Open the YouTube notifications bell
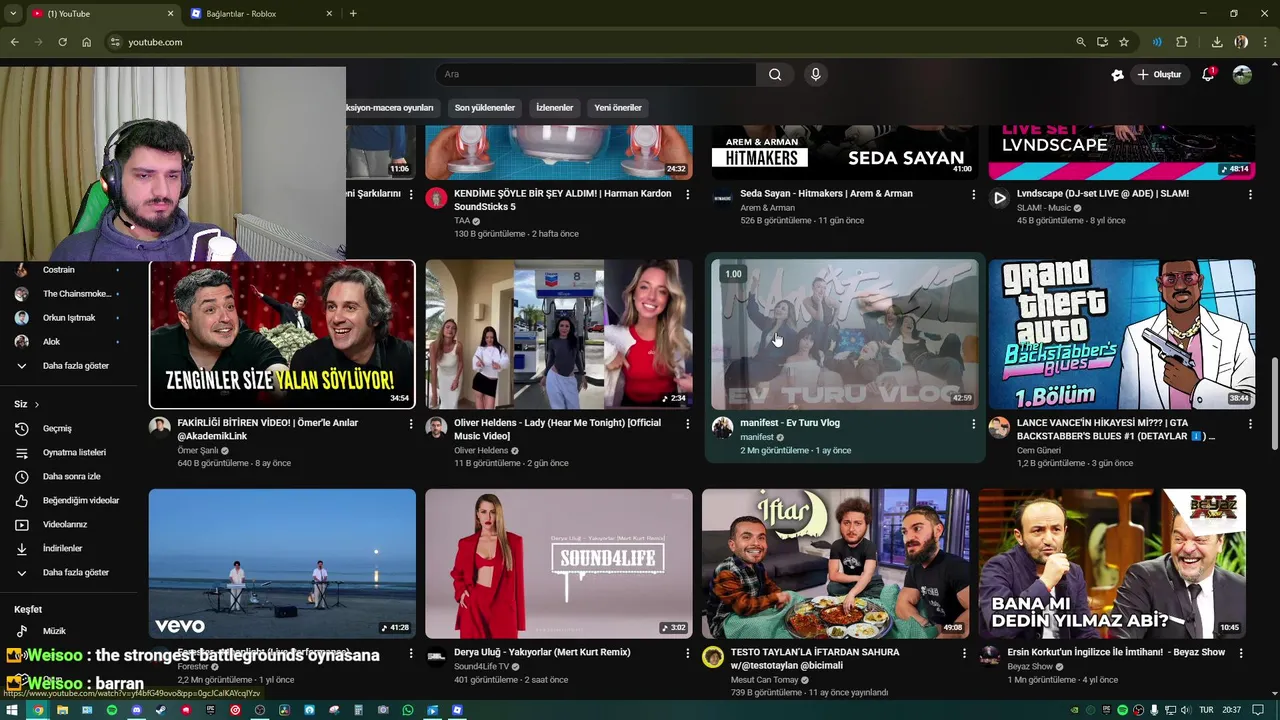 point(1208,74)
